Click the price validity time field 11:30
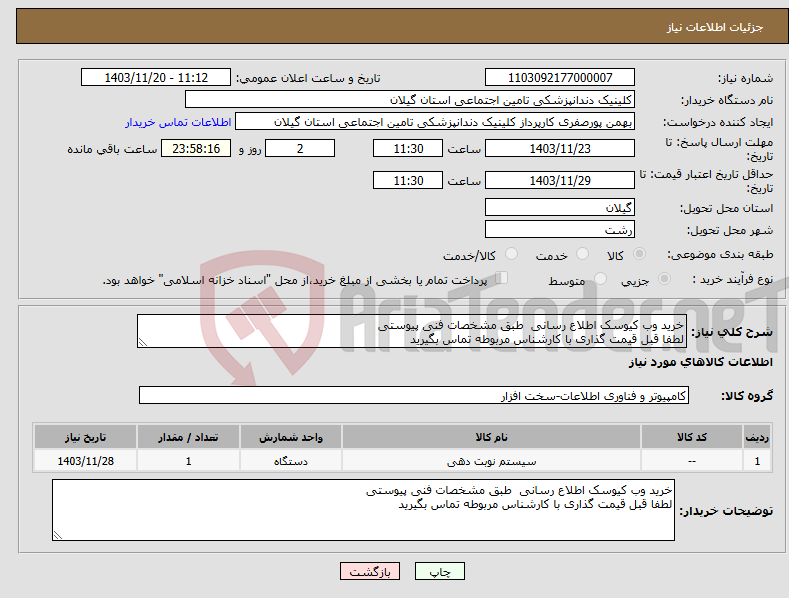 point(408,180)
